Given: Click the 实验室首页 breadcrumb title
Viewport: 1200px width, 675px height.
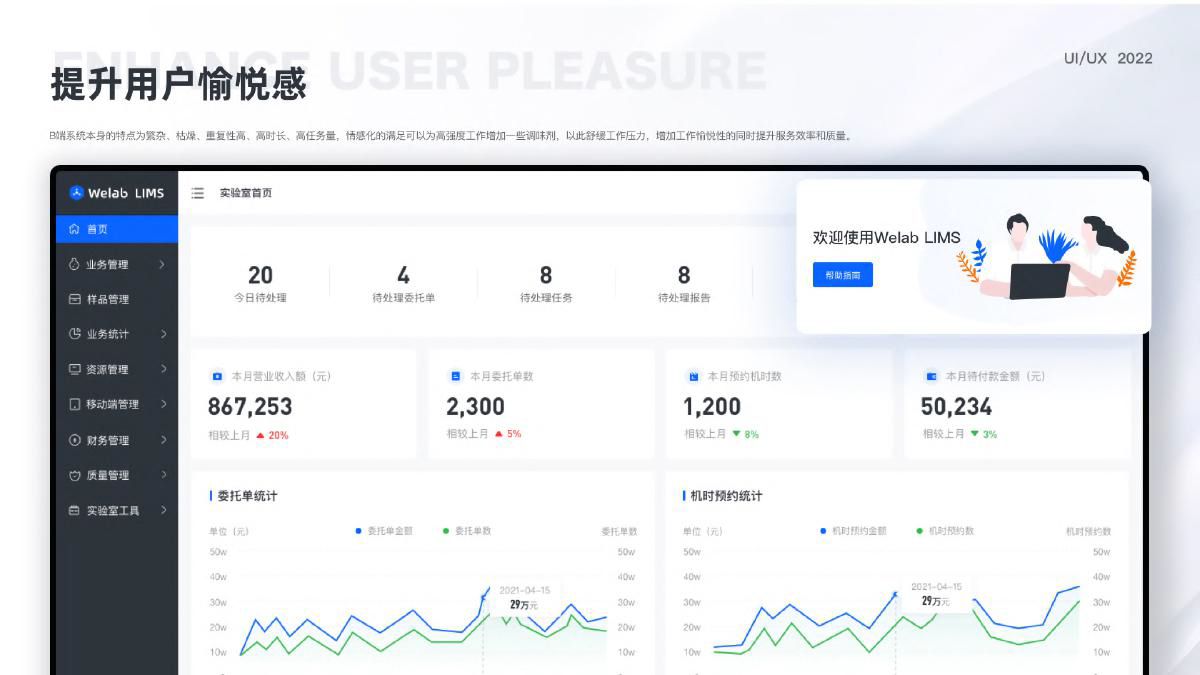Looking at the screenshot, I should [246, 193].
